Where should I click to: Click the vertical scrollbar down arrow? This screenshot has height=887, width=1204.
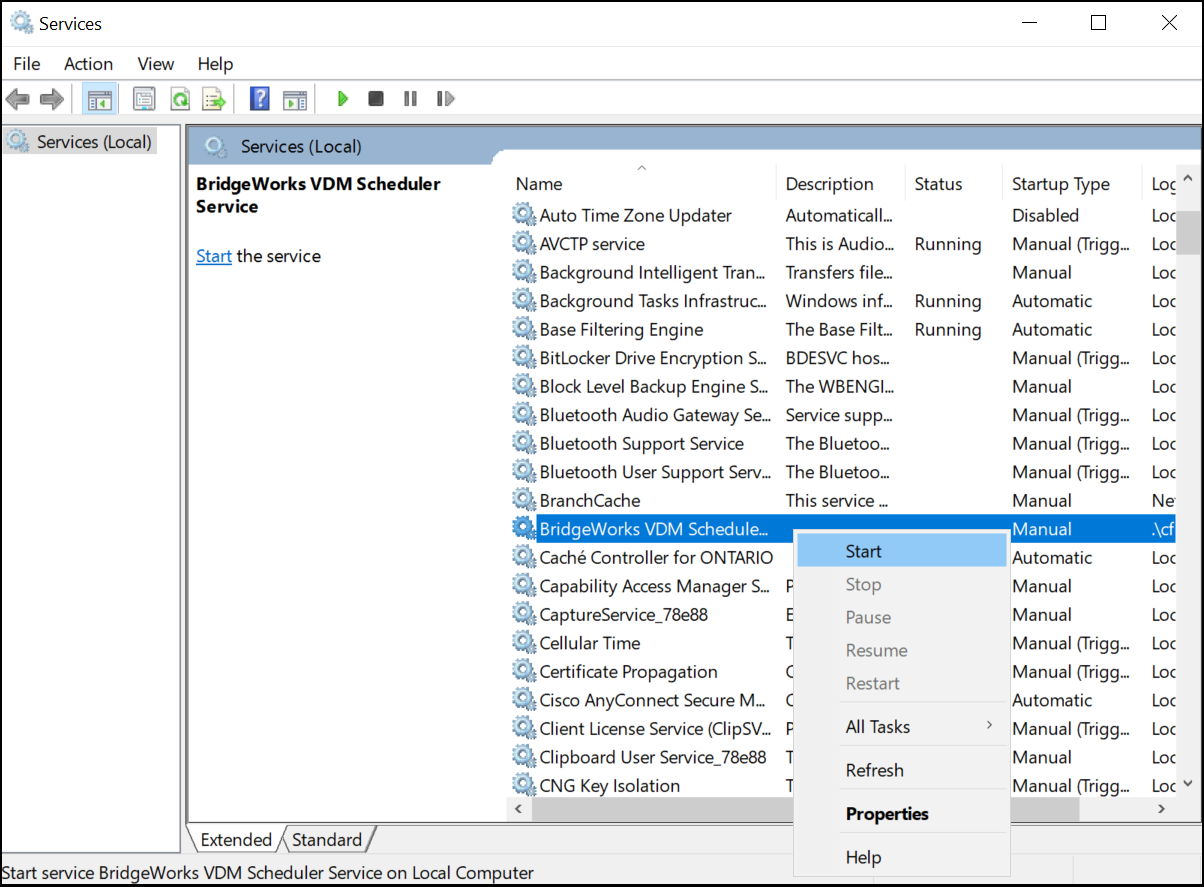(1188, 784)
